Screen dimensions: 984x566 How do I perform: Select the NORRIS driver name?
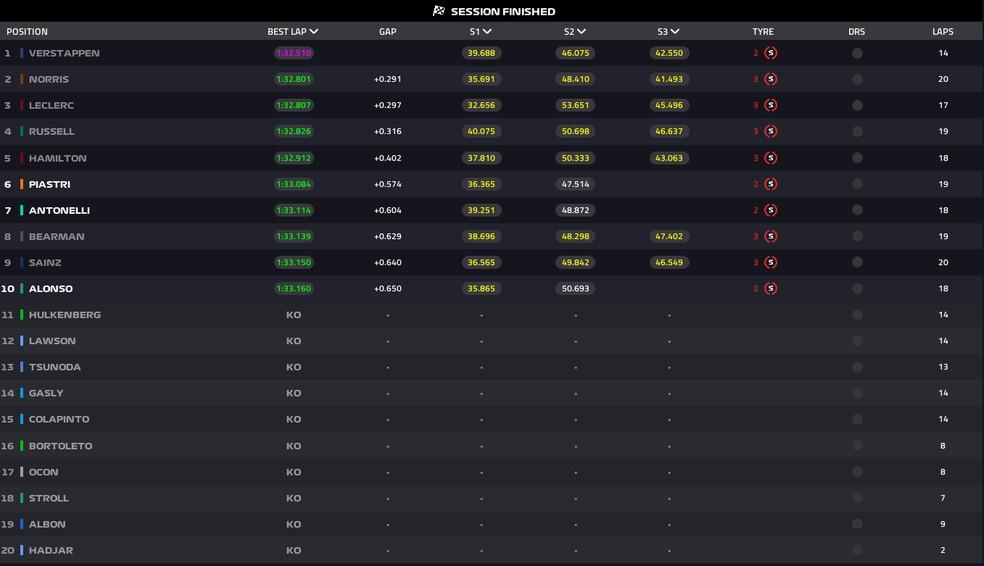[49, 79]
